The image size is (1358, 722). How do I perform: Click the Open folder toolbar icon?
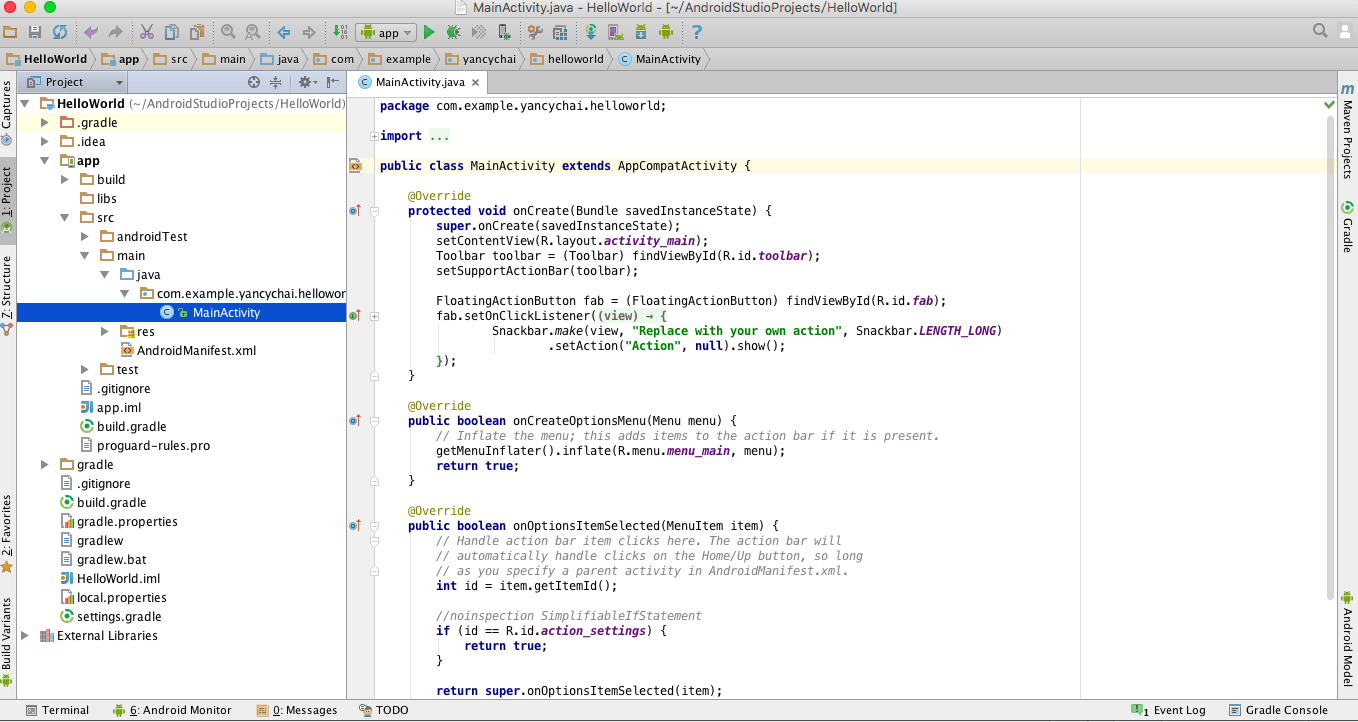pos(10,32)
